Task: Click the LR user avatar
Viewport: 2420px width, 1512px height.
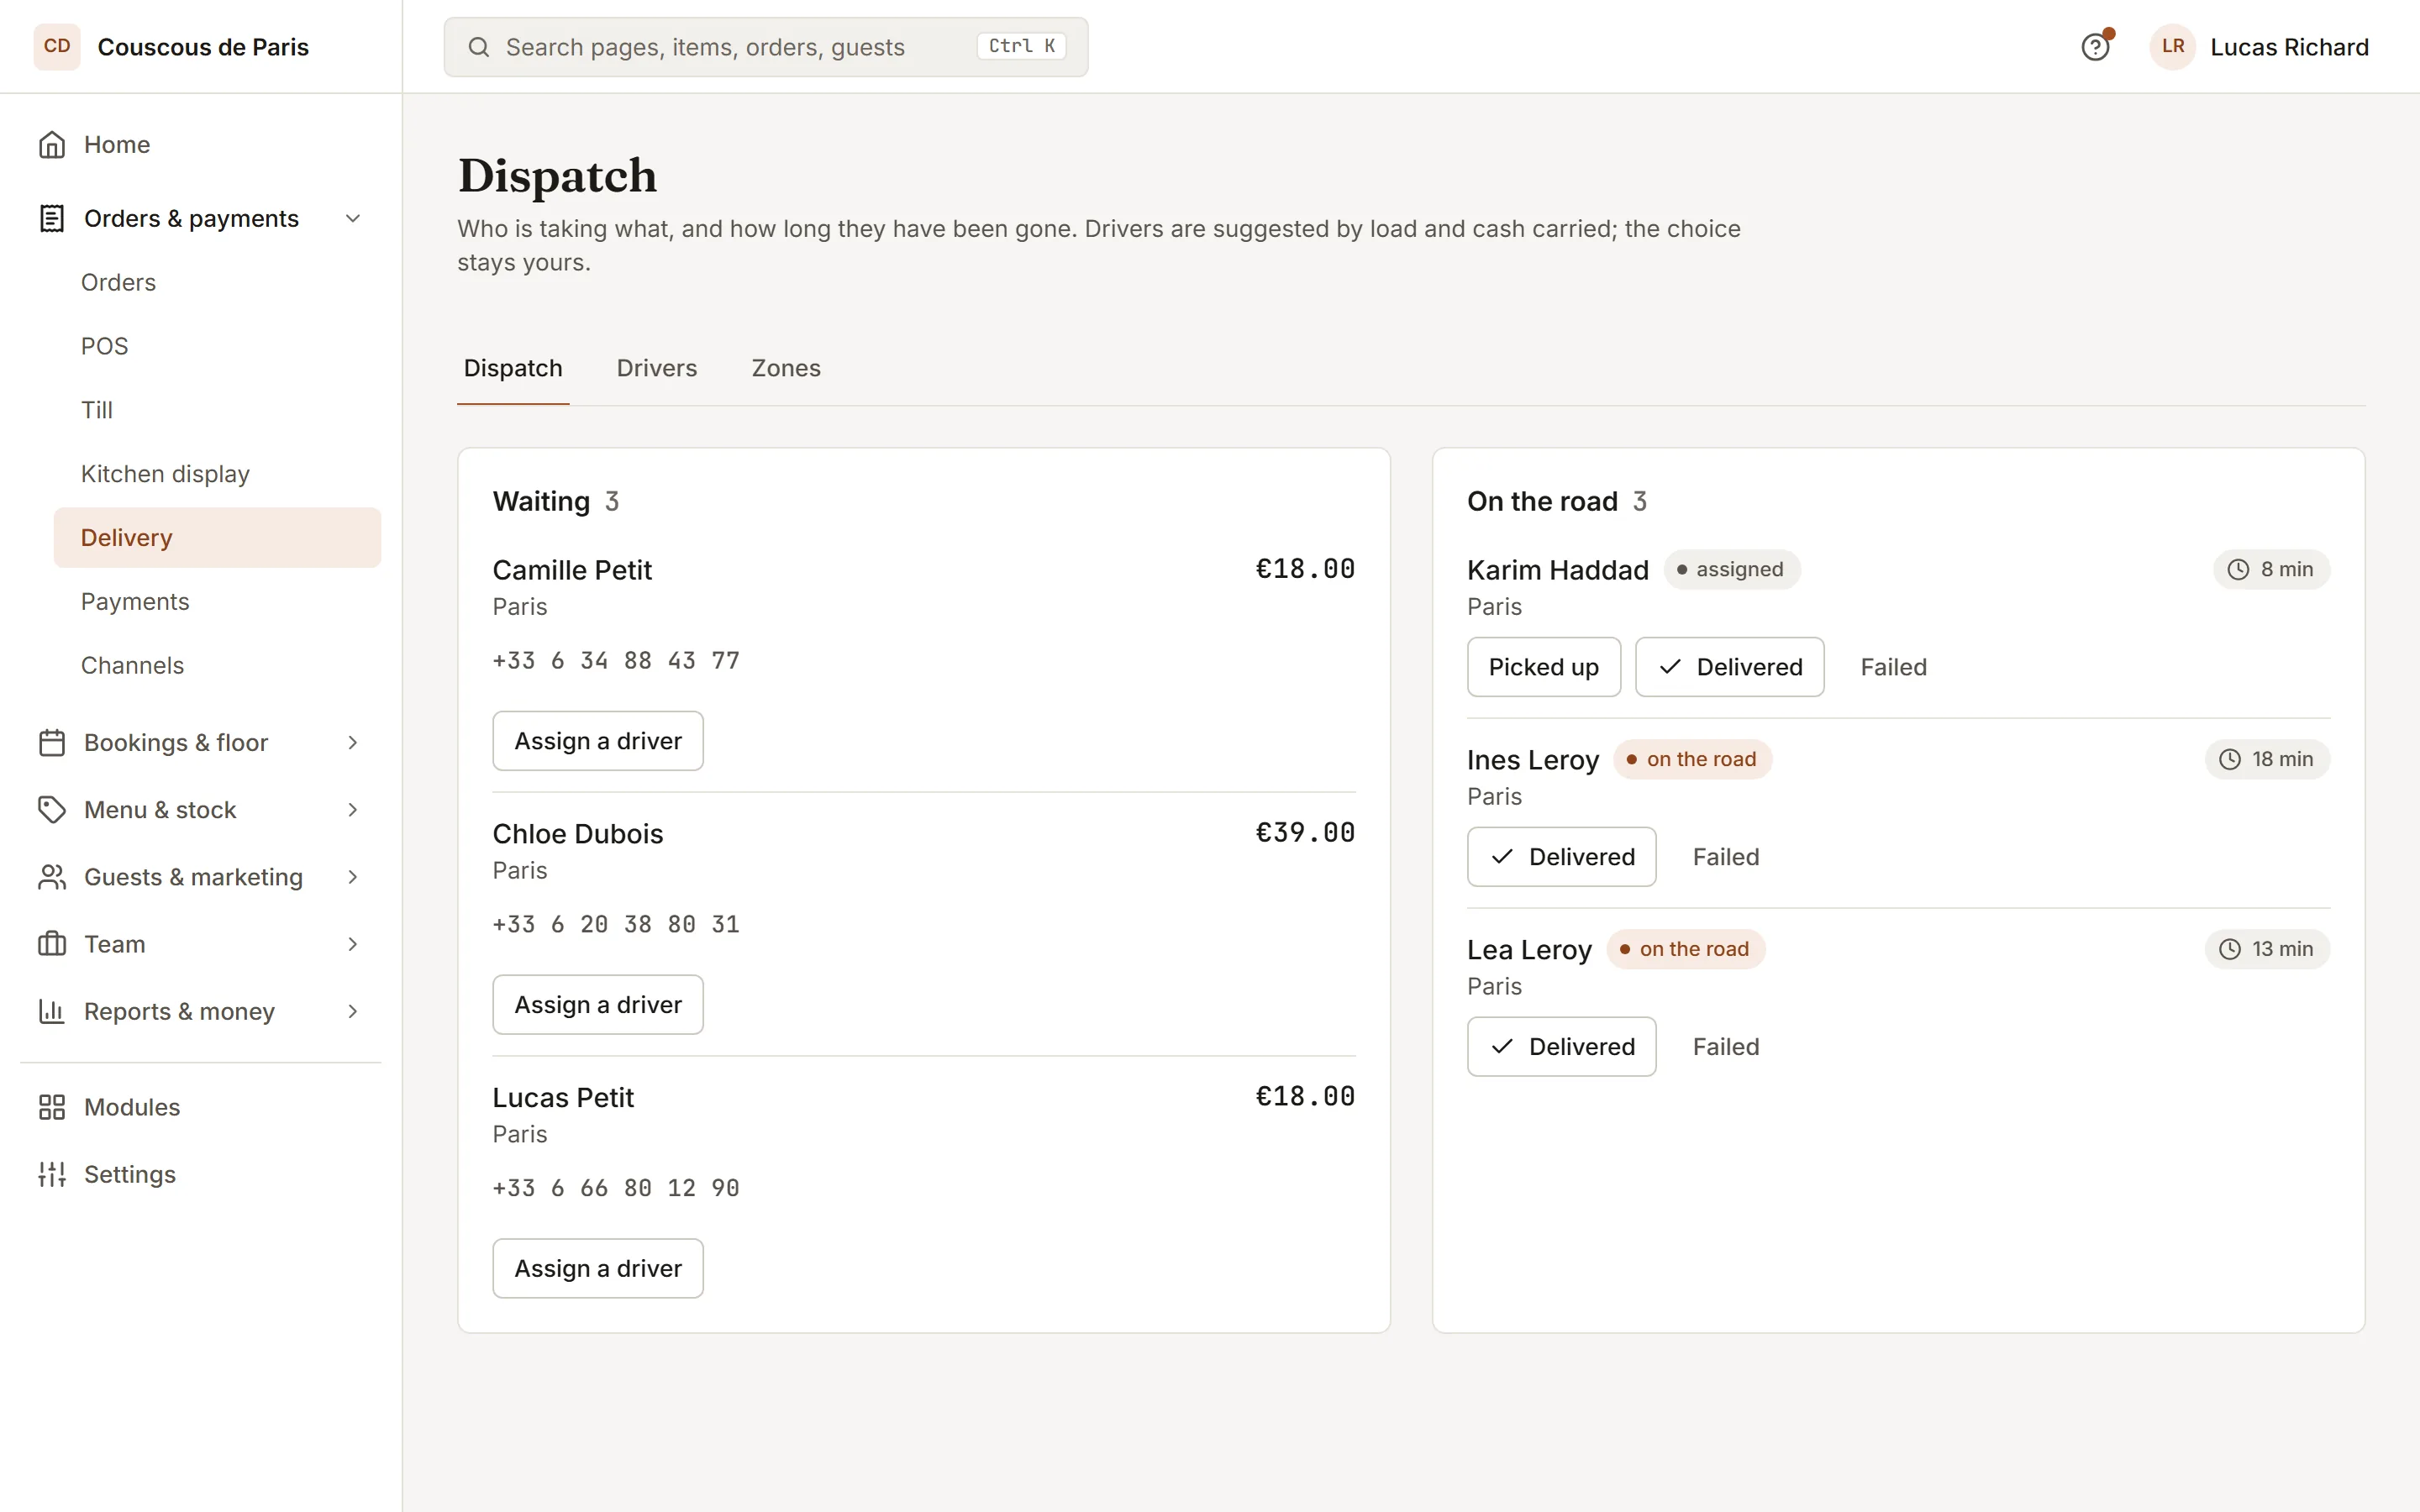Action: (2172, 47)
